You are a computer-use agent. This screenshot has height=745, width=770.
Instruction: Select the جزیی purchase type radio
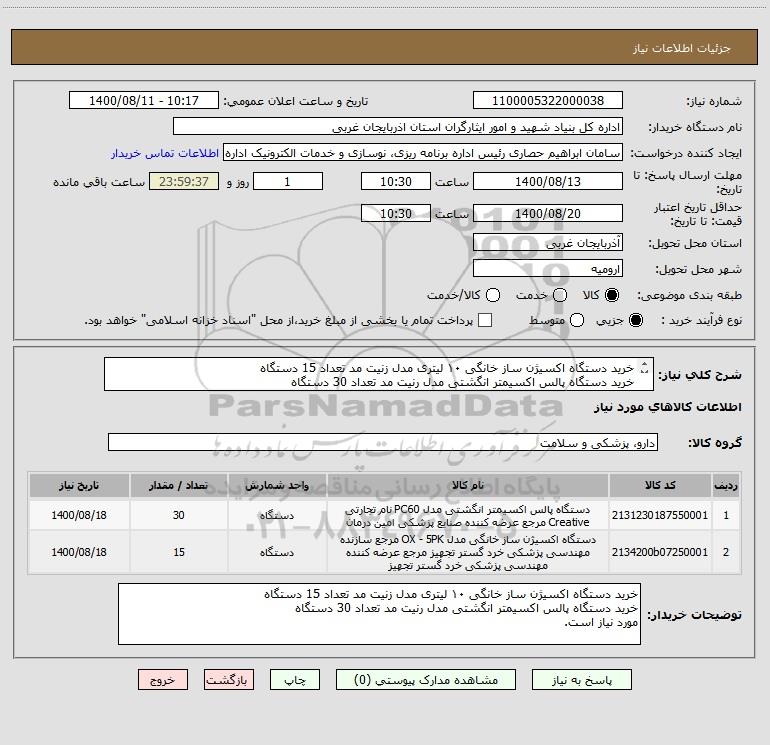coord(635,320)
